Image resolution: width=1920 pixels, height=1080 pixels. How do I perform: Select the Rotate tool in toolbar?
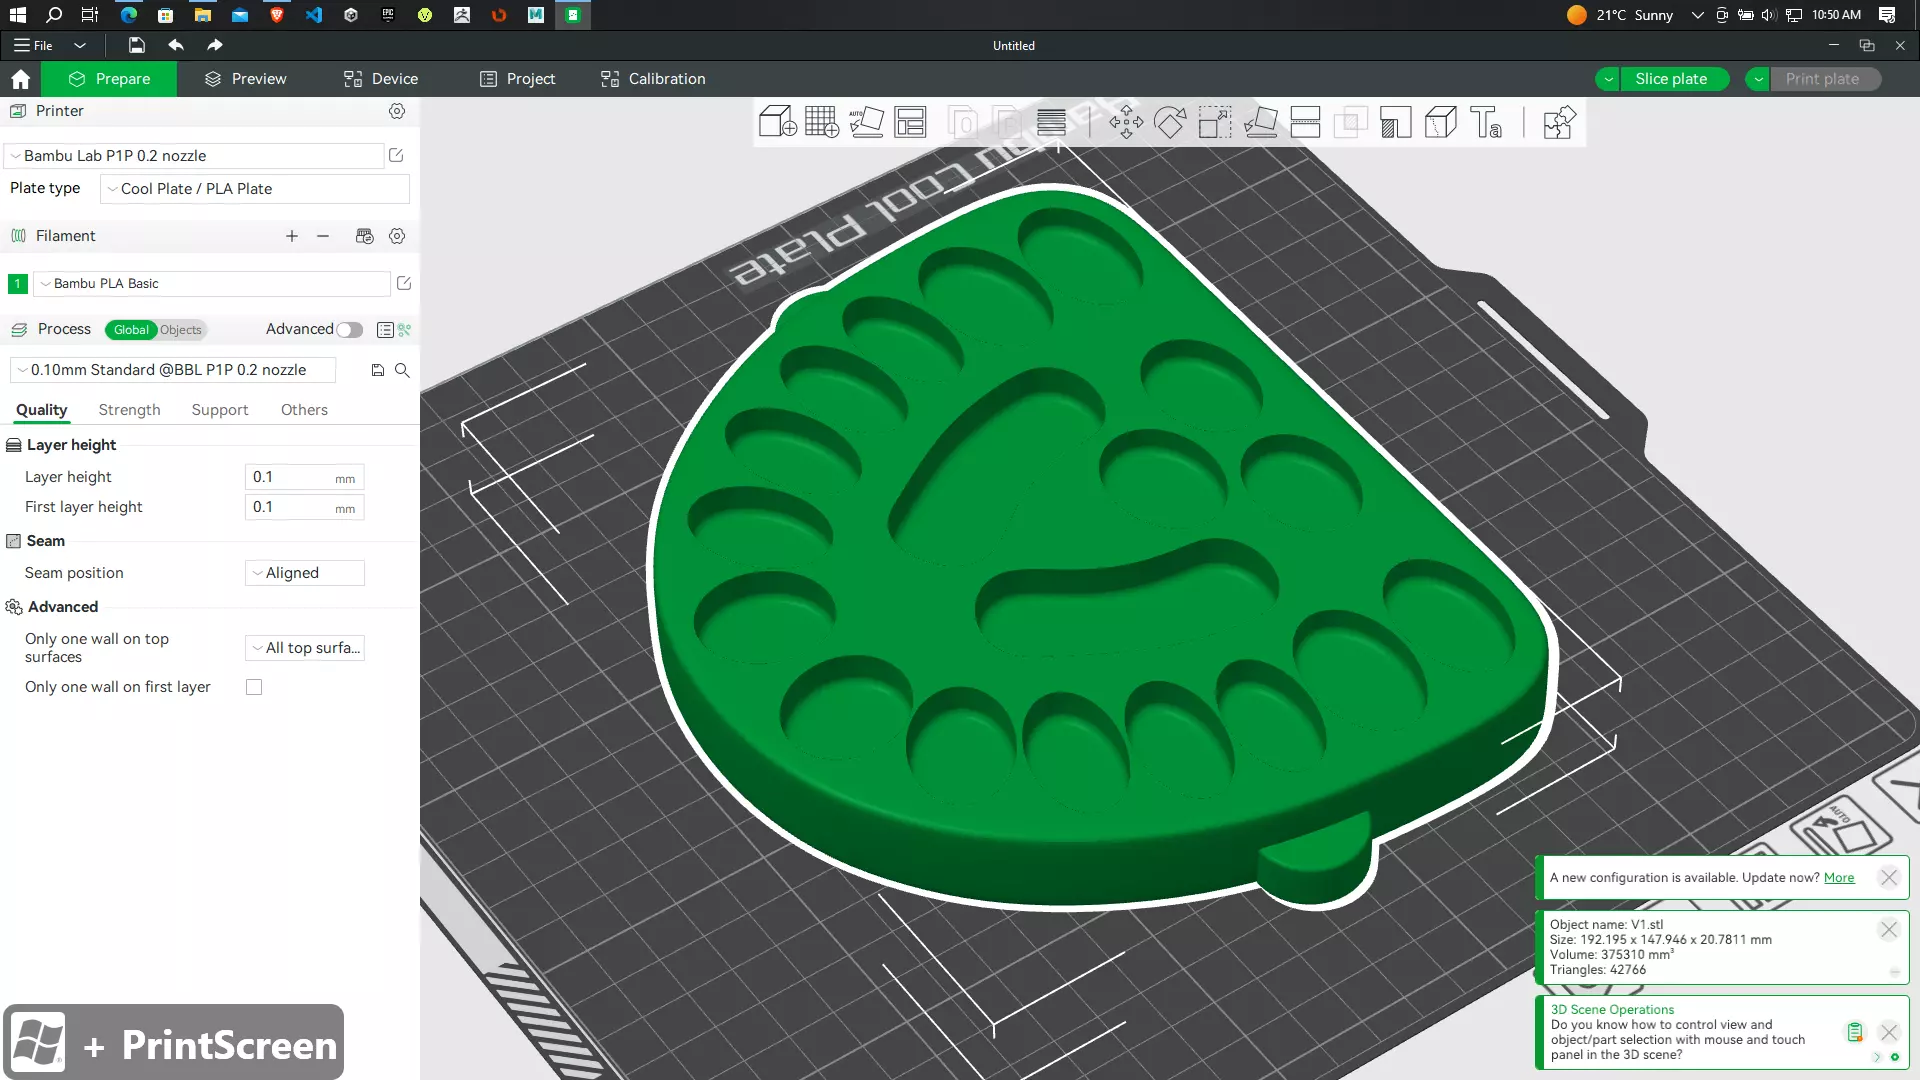tap(1170, 122)
